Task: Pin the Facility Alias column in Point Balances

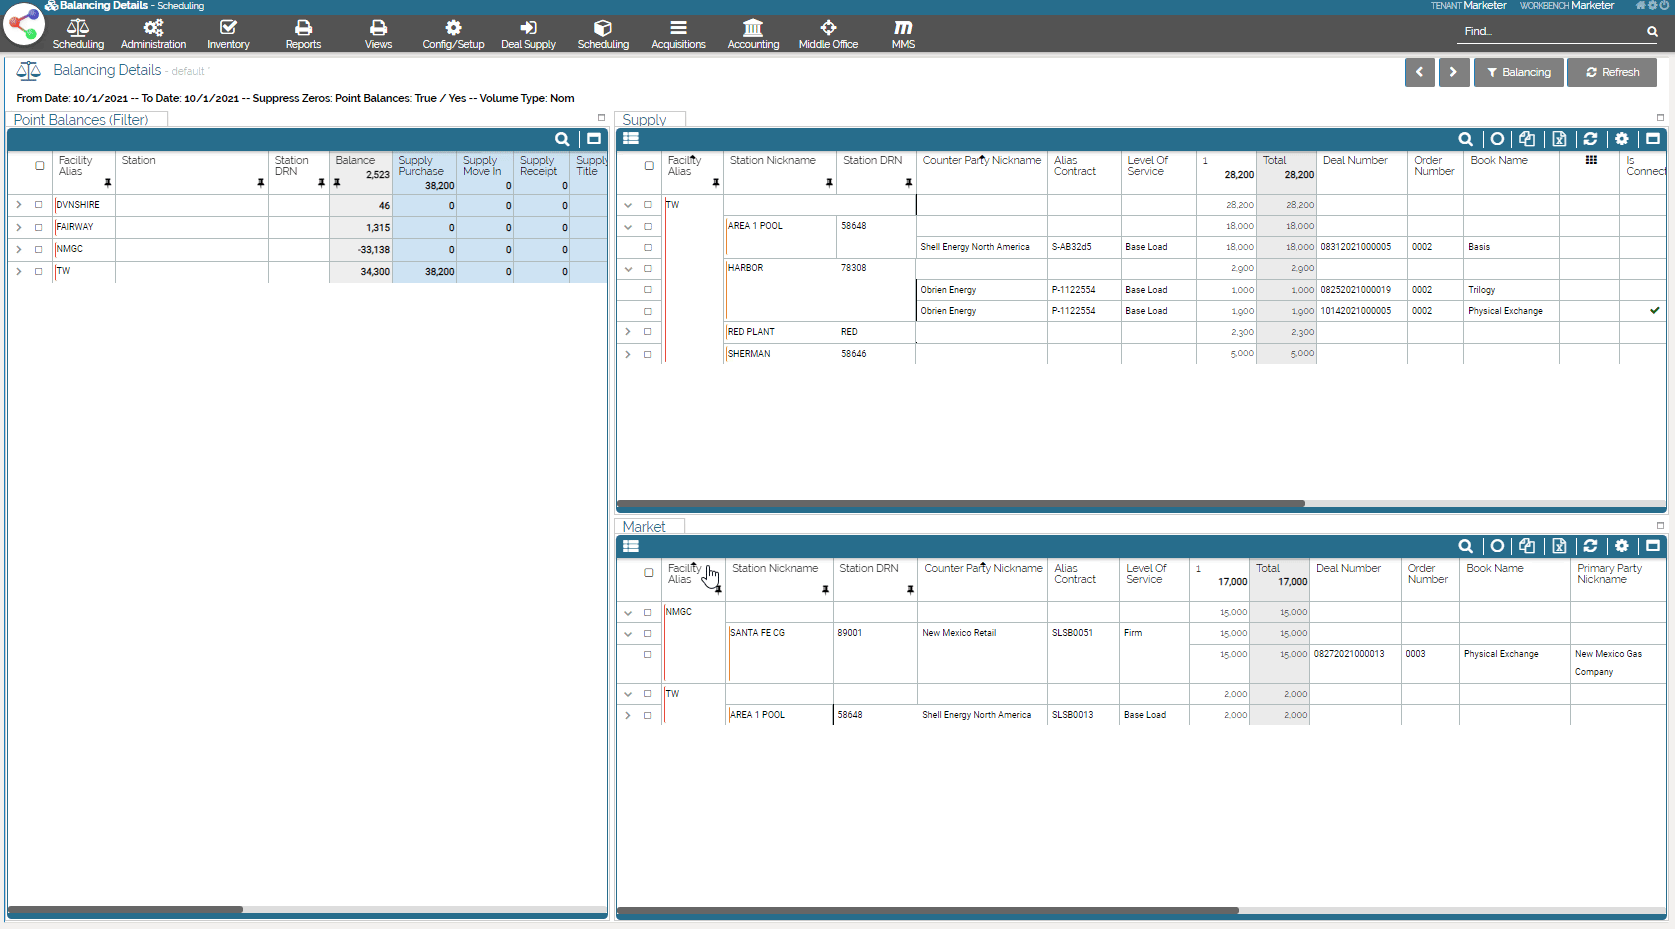Action: click(x=107, y=183)
